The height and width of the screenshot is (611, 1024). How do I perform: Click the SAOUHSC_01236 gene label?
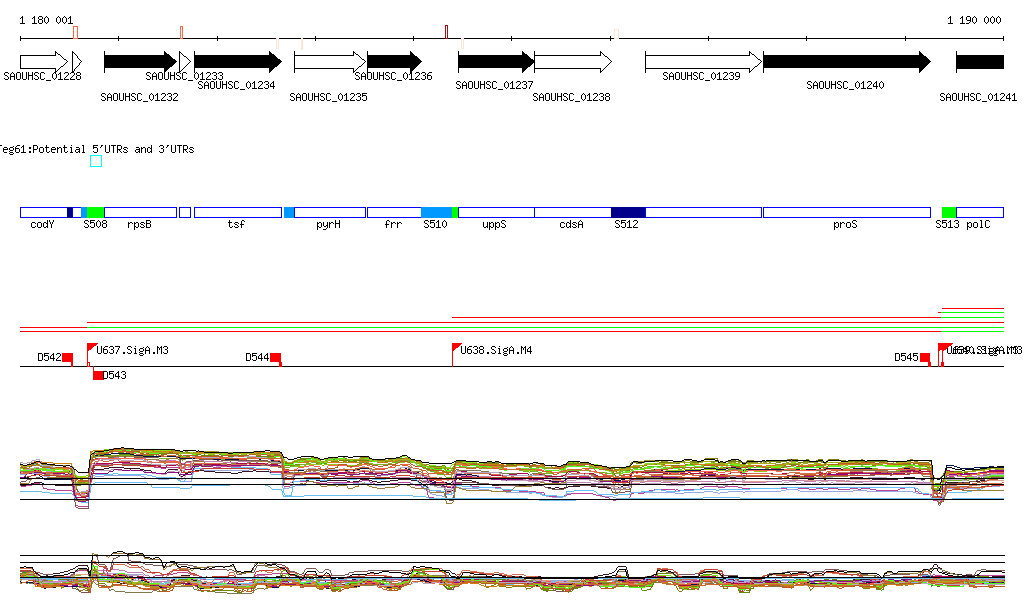pos(393,76)
